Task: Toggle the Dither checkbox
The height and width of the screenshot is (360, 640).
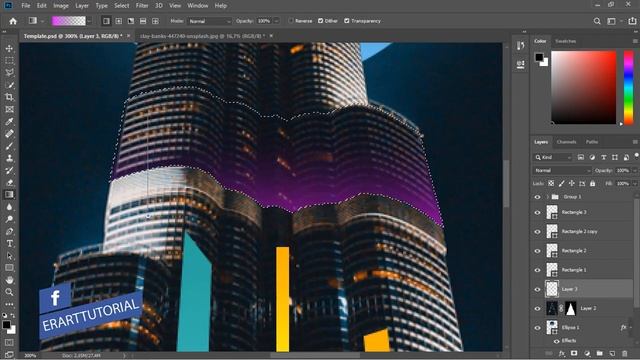Action: 320,21
